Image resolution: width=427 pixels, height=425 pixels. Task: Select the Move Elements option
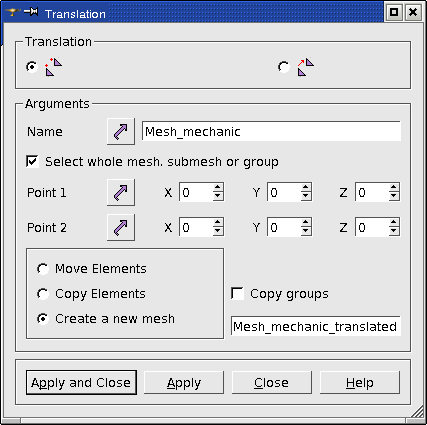point(43,269)
